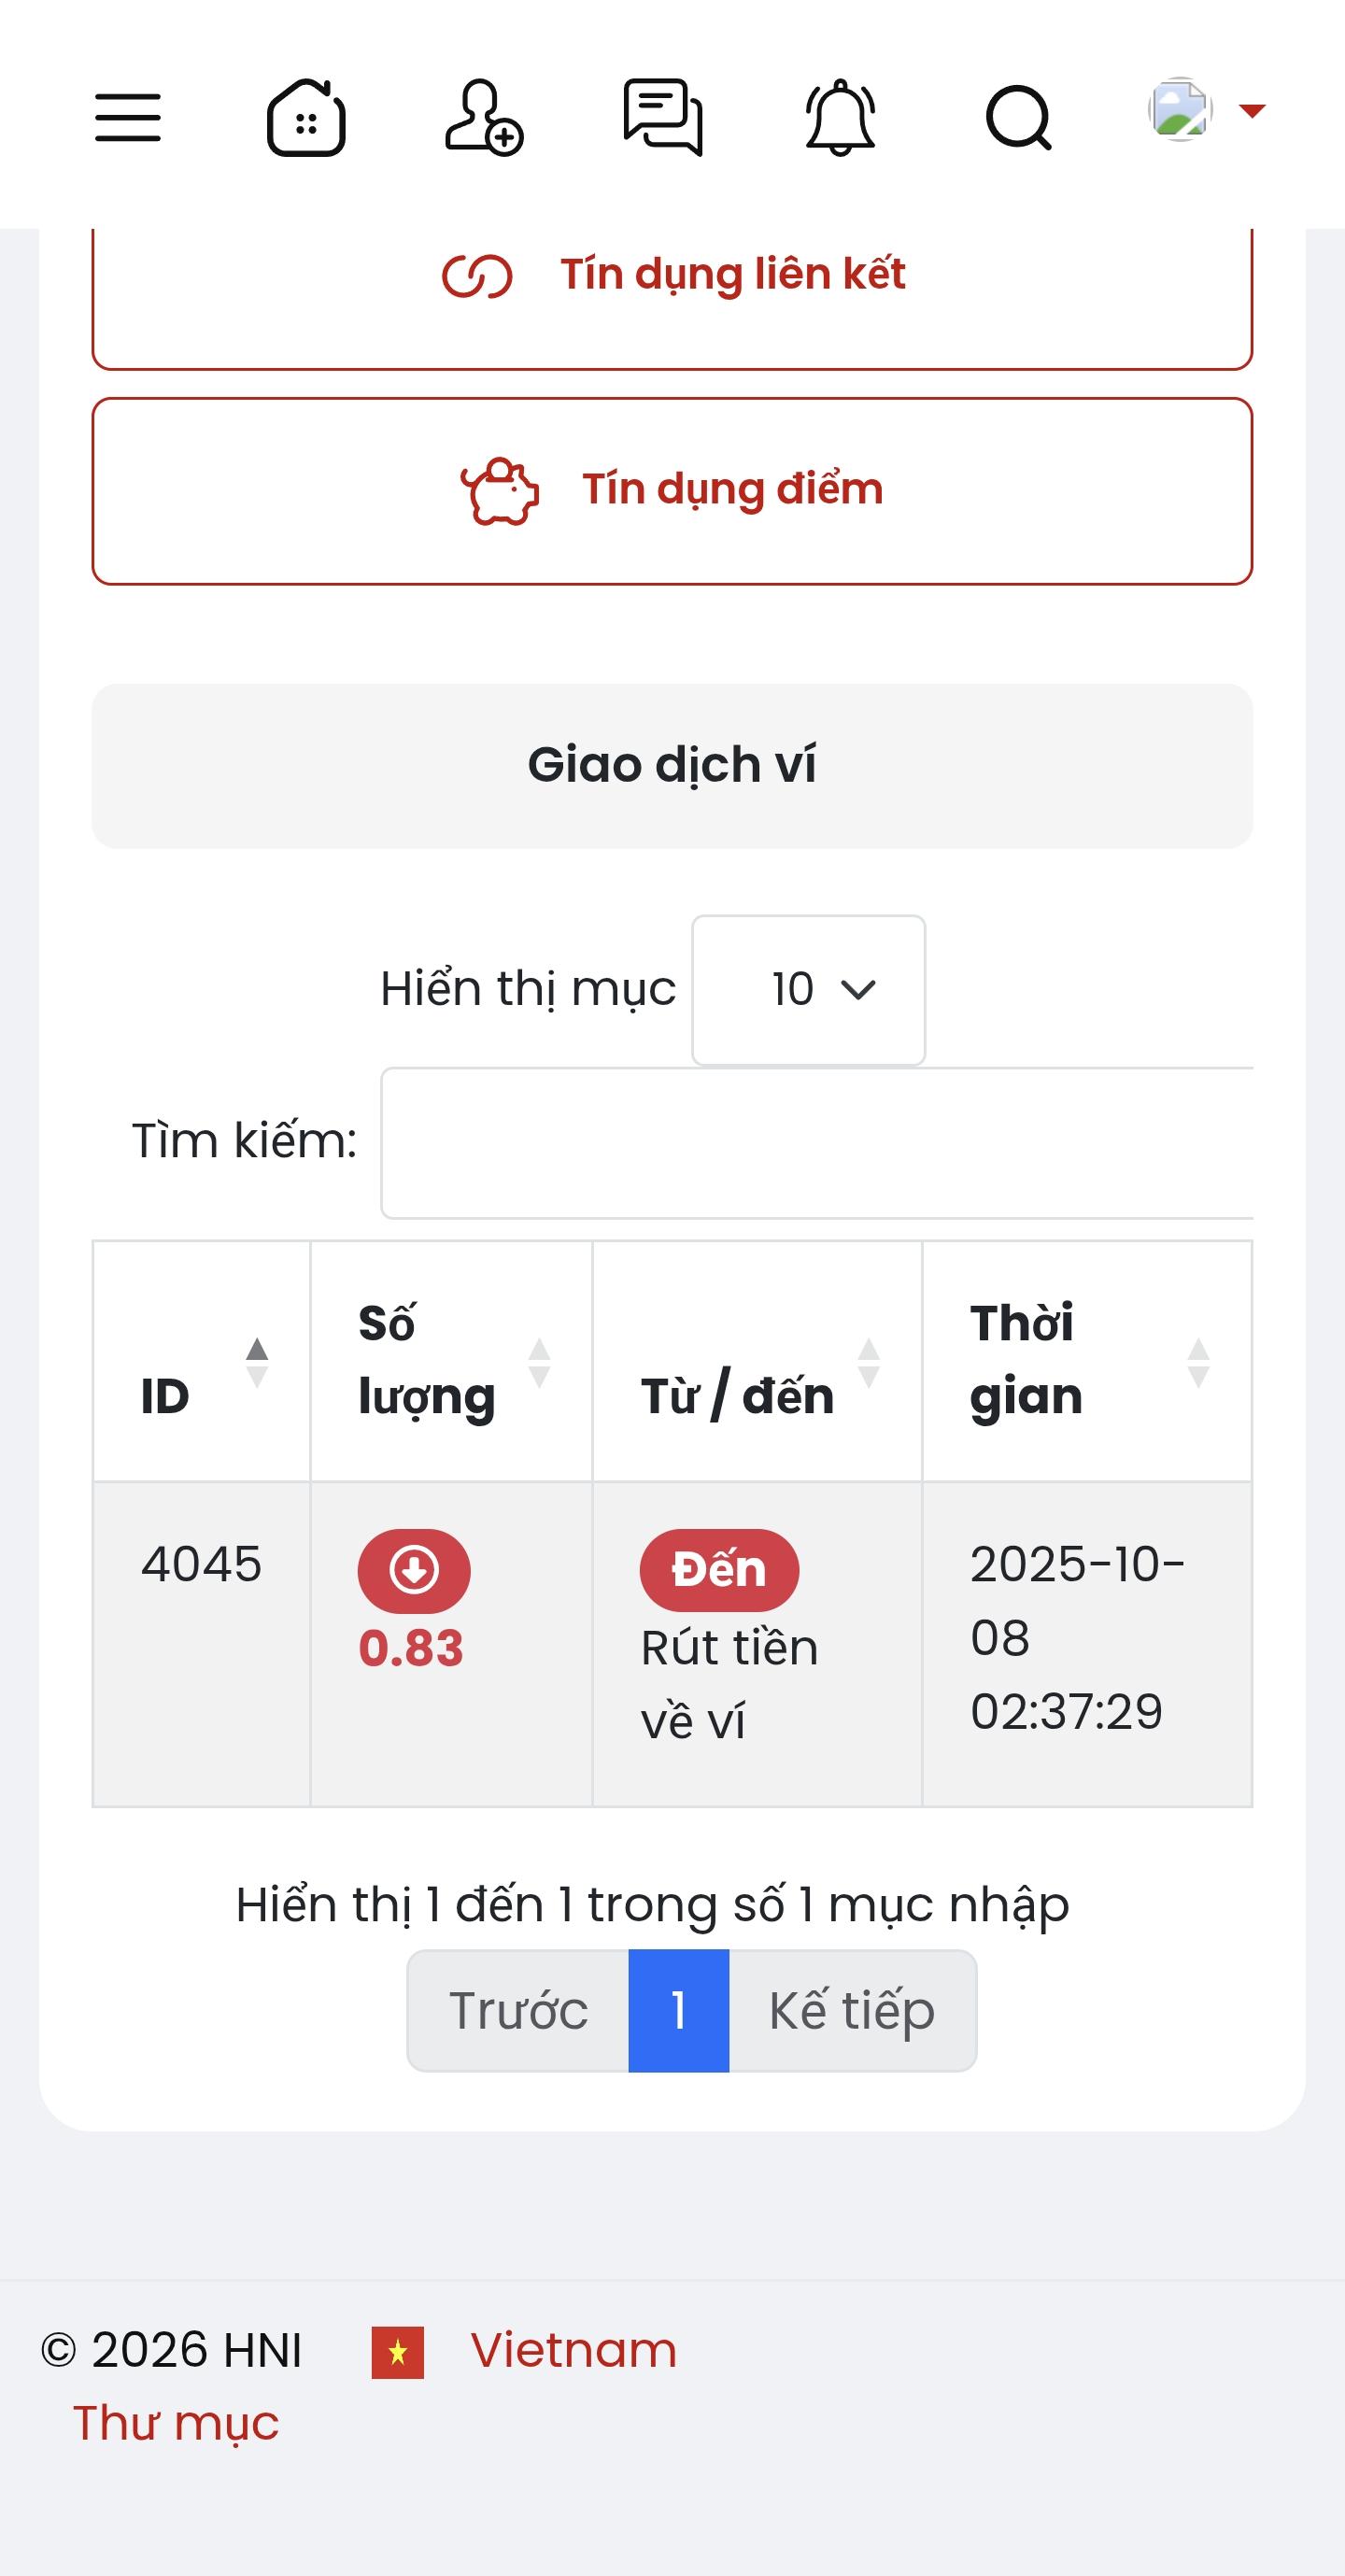Open the notifications bell
The width and height of the screenshot is (1345, 2576).
click(840, 118)
